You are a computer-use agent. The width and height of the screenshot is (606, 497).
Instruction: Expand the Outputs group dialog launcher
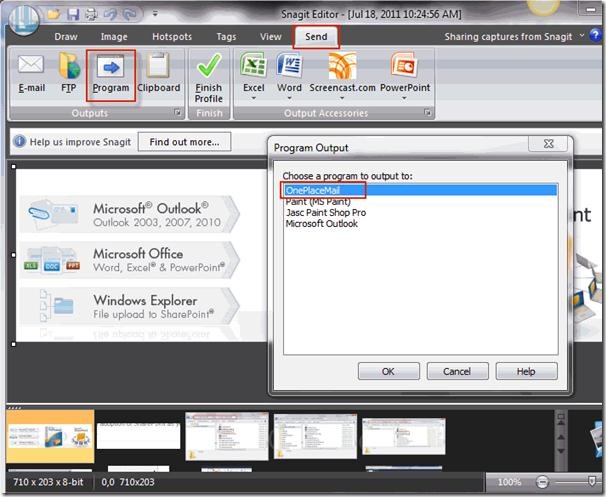177,114
